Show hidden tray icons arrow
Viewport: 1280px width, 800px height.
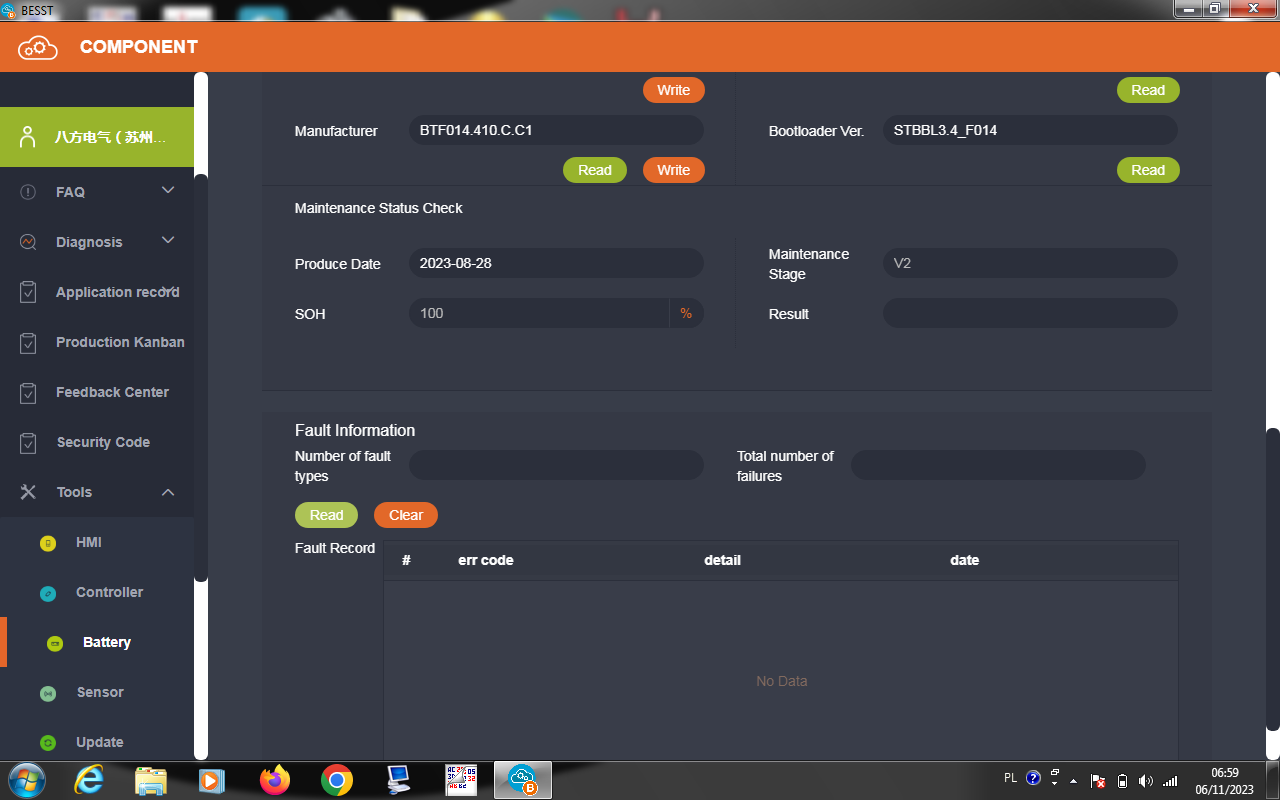pyautogui.click(x=1074, y=781)
